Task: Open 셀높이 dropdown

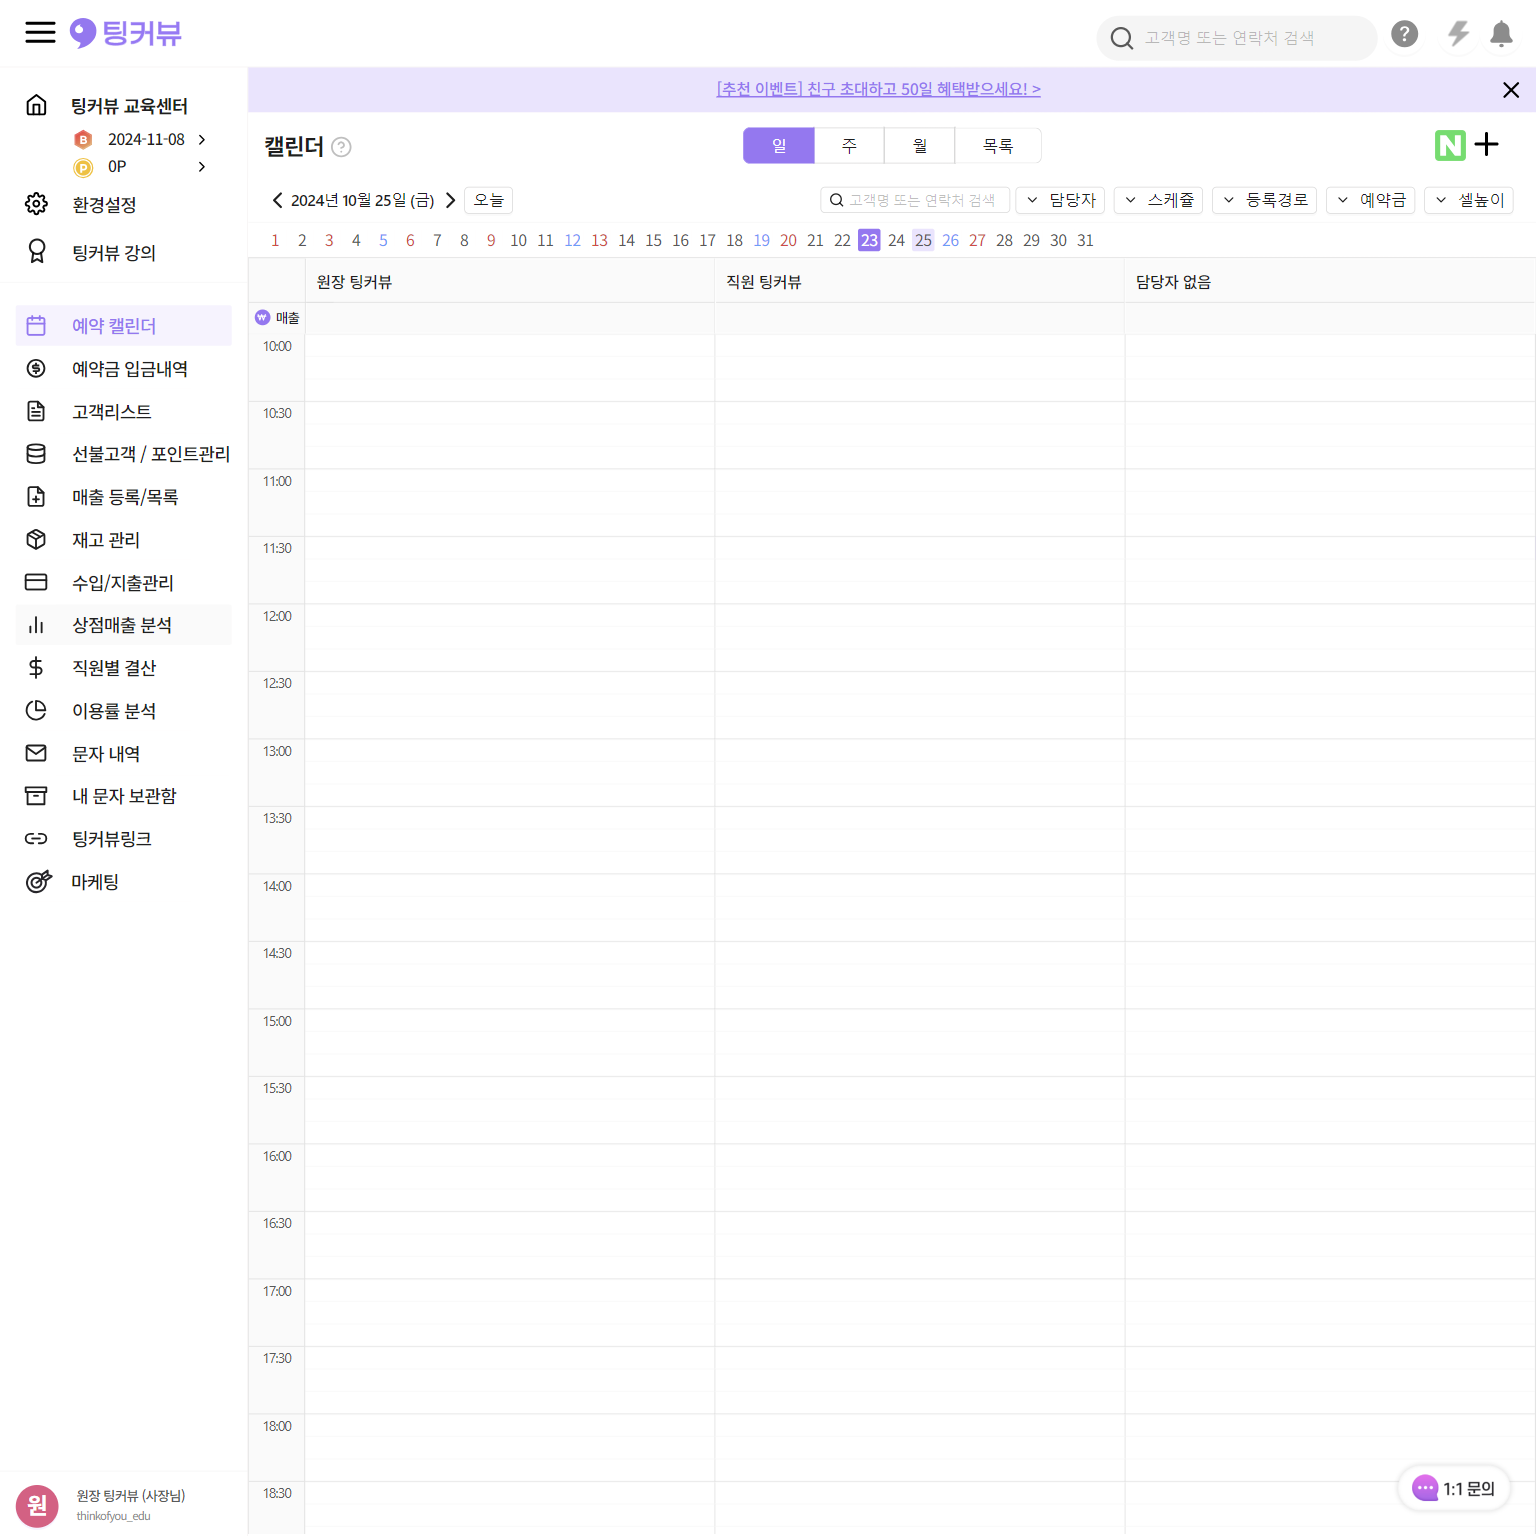Action: pos(1469,200)
